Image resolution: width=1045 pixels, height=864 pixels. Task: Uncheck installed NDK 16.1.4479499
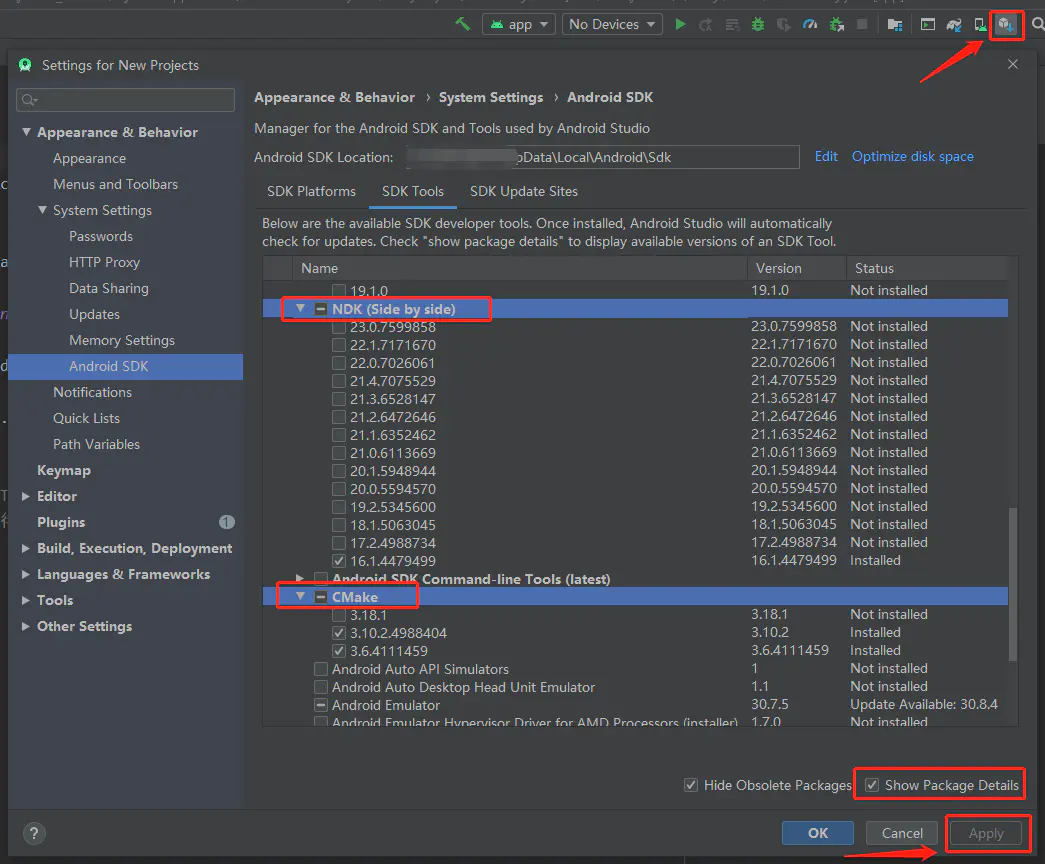[x=339, y=561]
